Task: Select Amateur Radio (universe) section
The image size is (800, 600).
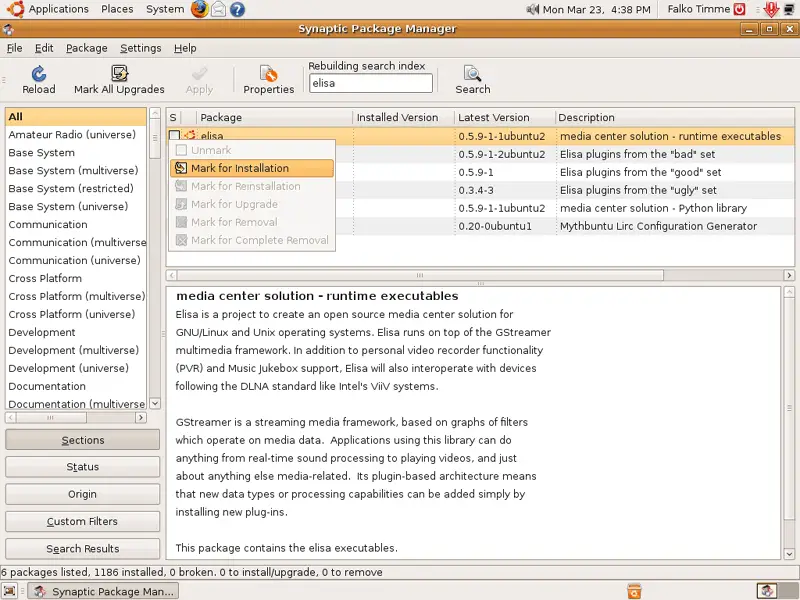Action: [76, 135]
